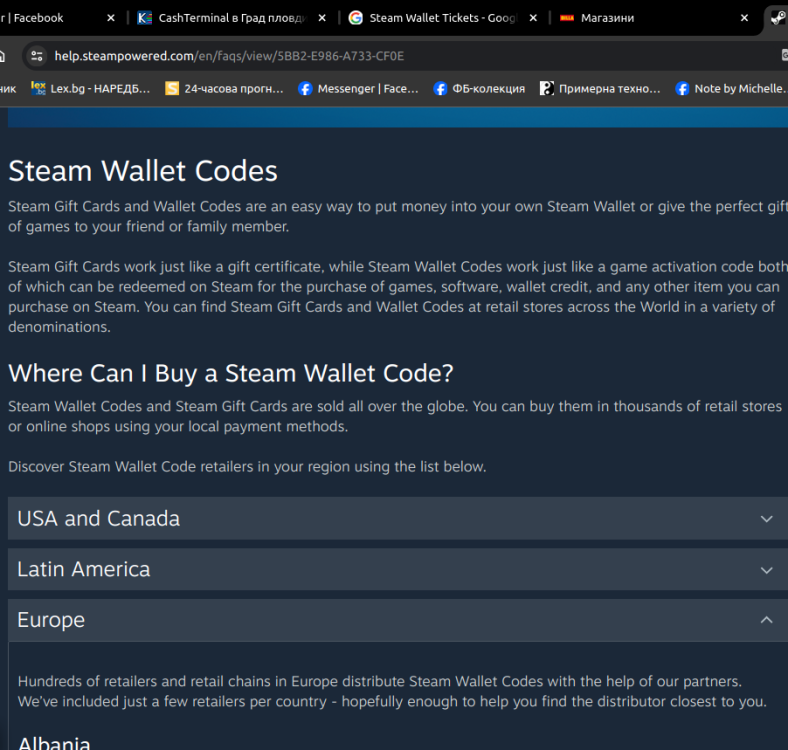The width and height of the screenshot is (788, 750).
Task: Close the Магазини tab
Action: pyautogui.click(x=744, y=18)
